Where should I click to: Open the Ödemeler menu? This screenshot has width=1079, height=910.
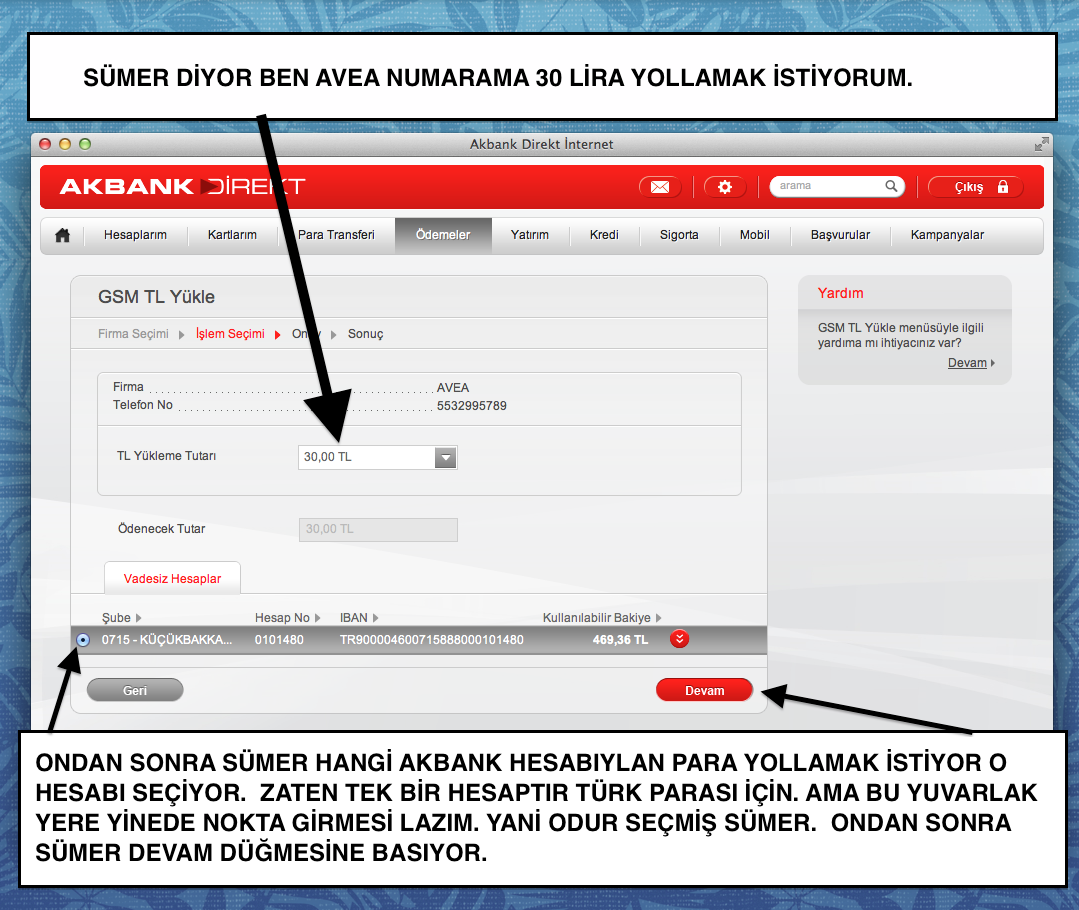tap(443, 235)
